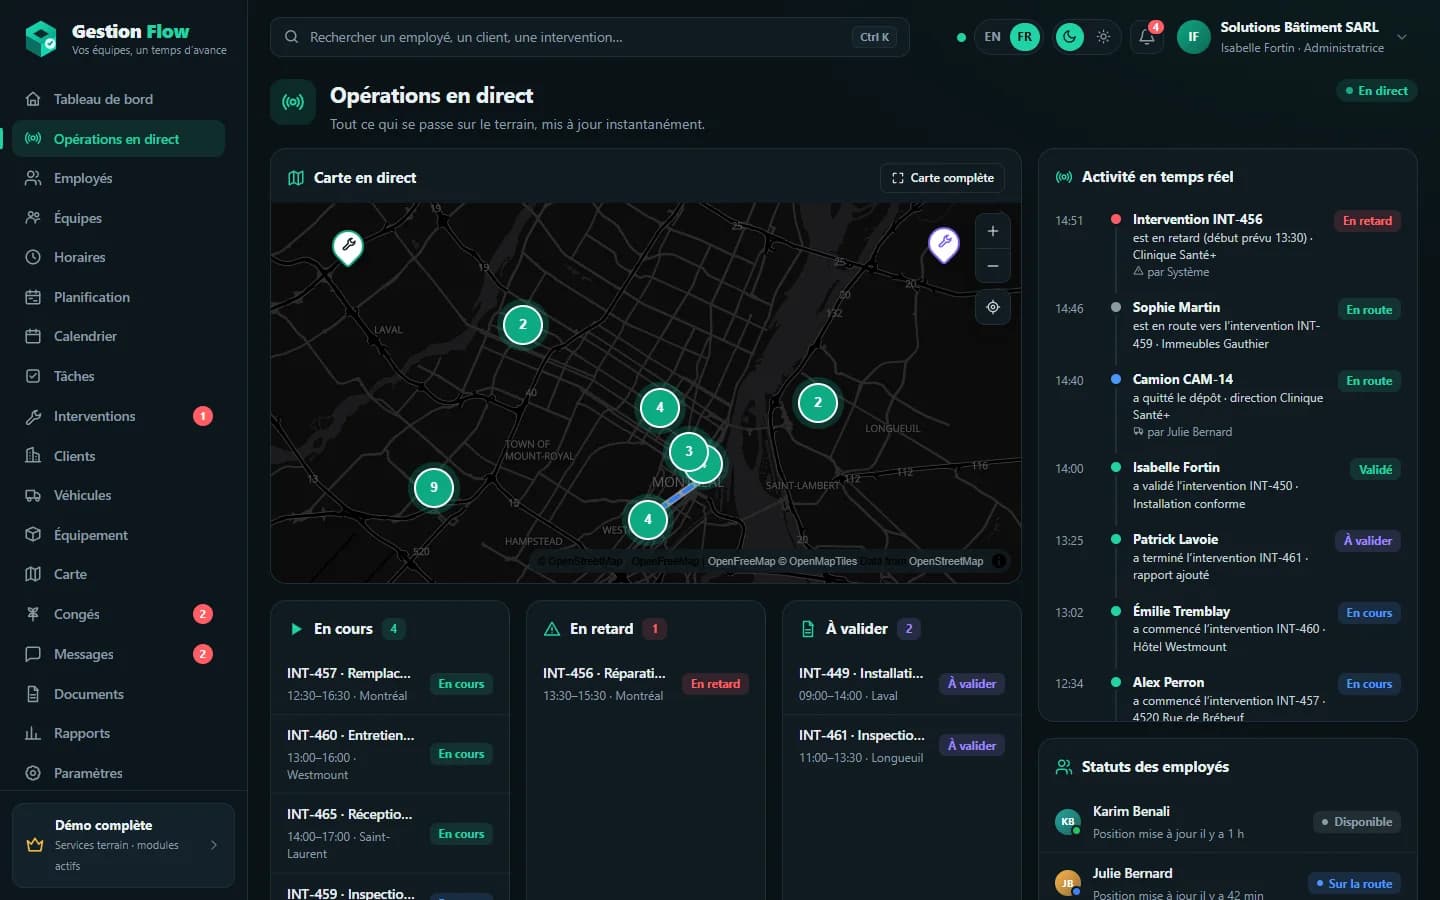This screenshot has height=900, width=1440.
Task: Enable light mode with sun icon
Action: [x=1103, y=37]
